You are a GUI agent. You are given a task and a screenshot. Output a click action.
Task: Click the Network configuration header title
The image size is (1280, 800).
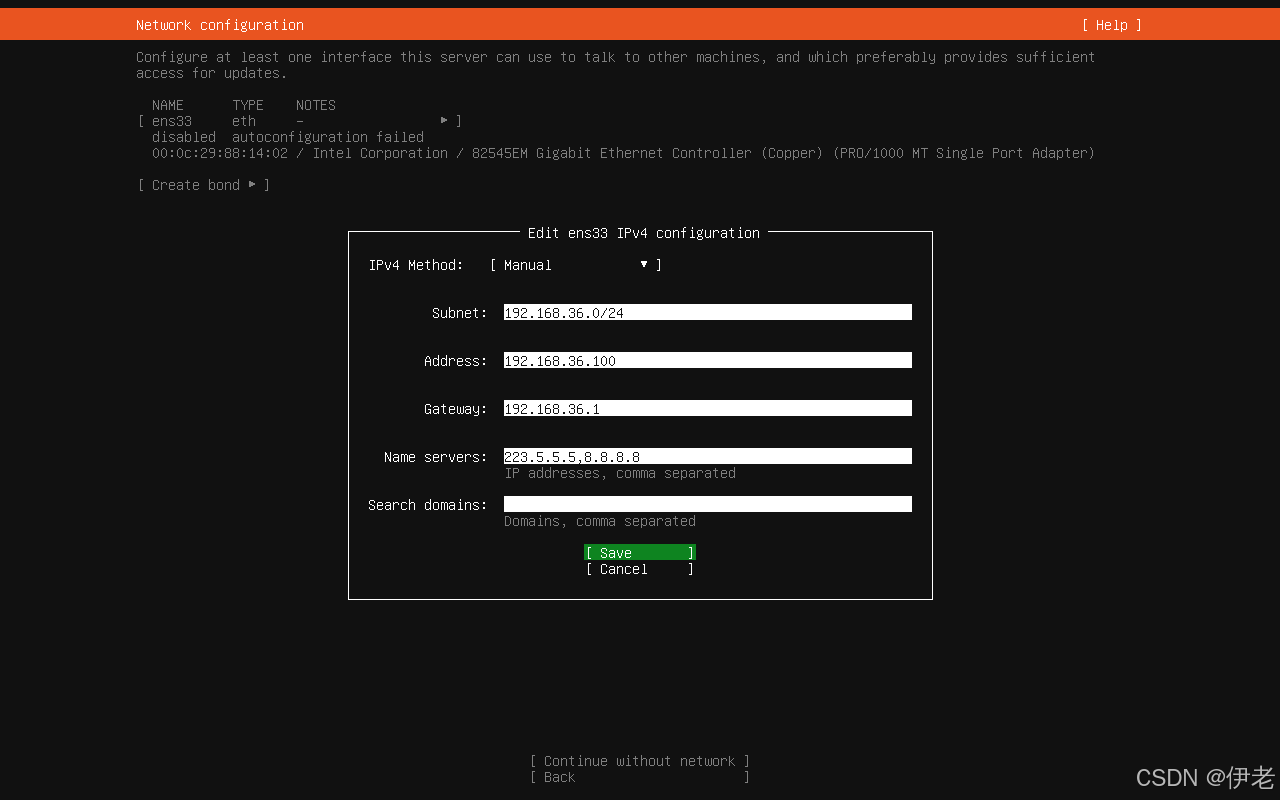click(x=220, y=25)
